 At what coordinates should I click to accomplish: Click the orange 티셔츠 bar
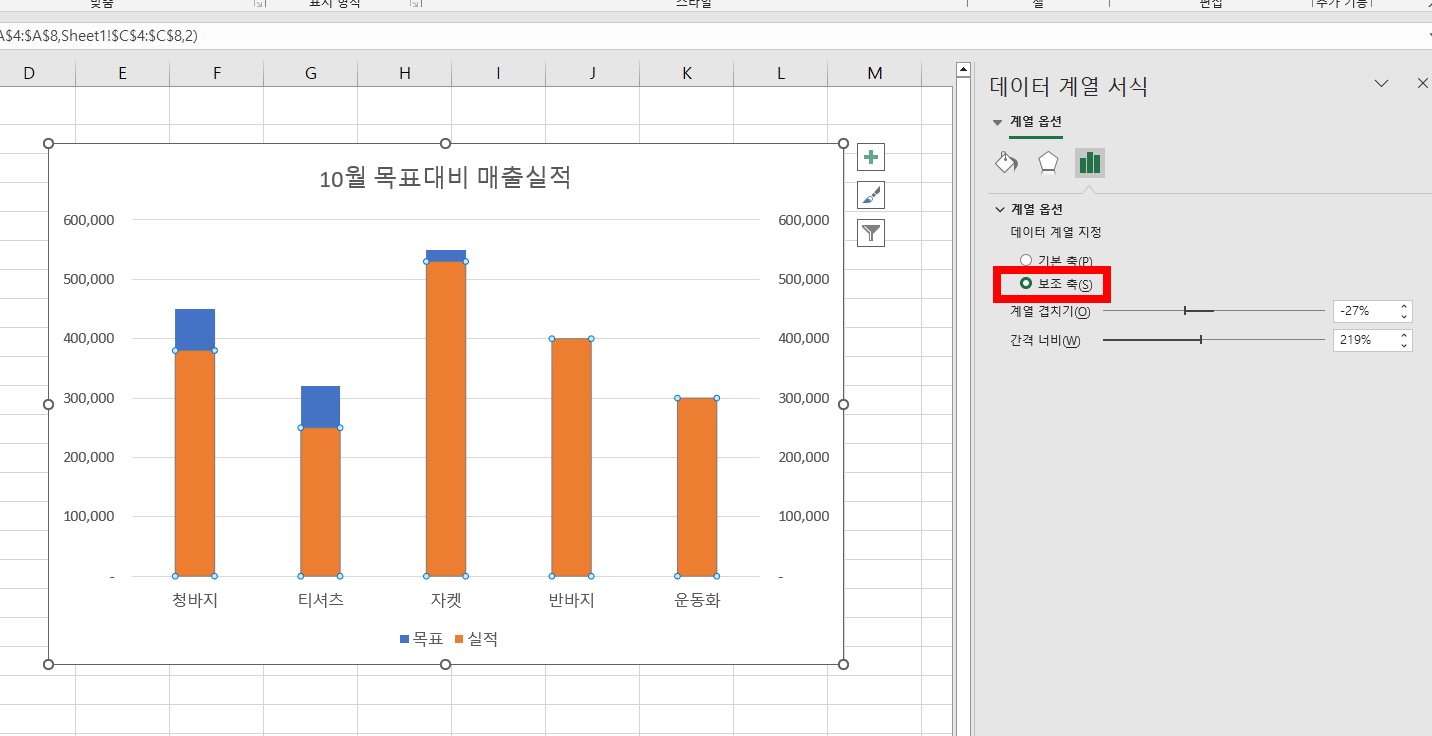point(320,502)
